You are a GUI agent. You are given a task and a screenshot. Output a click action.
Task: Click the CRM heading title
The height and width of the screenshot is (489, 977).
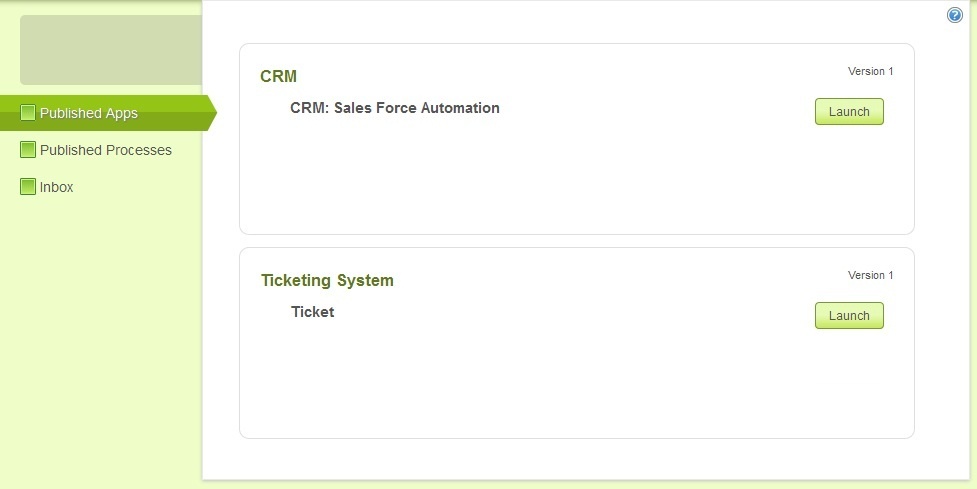[x=278, y=76]
